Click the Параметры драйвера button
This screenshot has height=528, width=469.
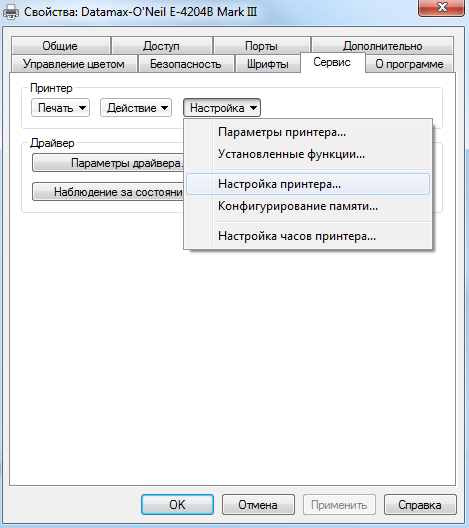(108, 163)
